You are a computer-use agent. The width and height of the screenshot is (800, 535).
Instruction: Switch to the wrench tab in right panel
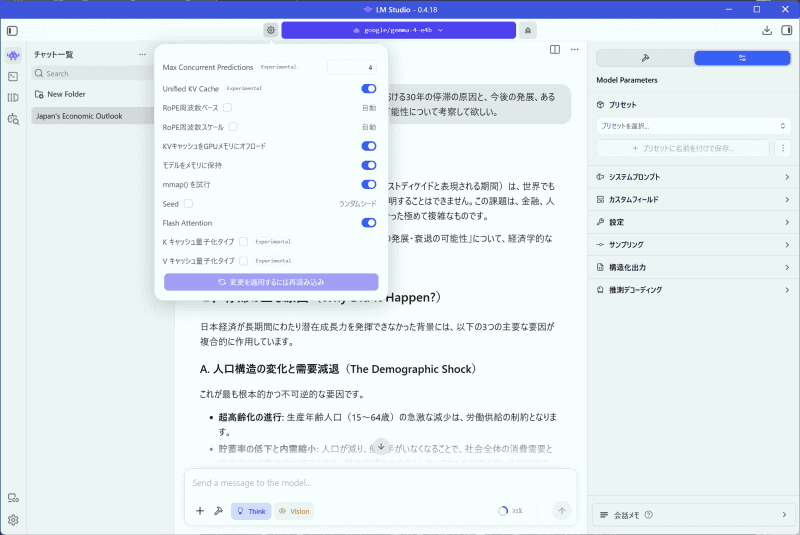[x=645, y=58]
